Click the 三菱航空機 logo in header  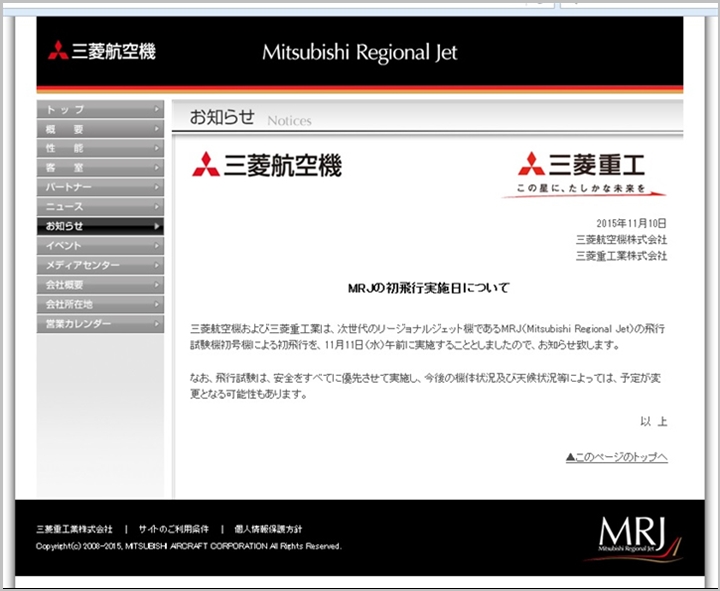(101, 51)
